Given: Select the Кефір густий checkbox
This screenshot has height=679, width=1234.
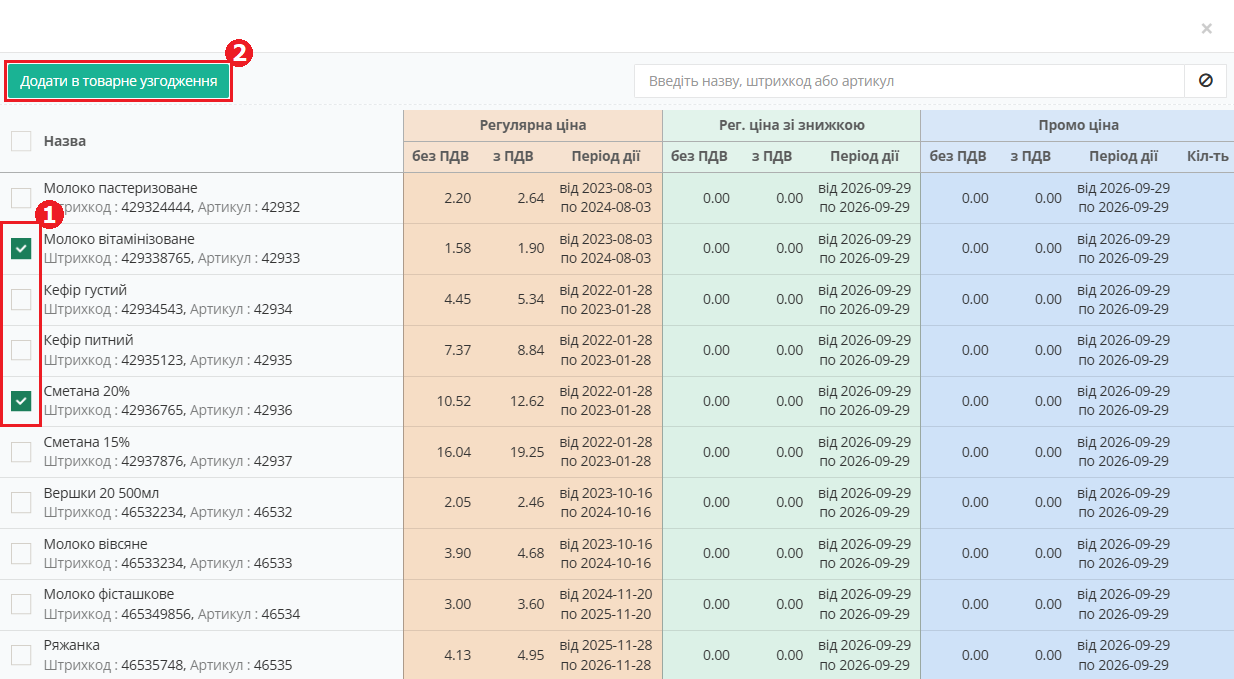Looking at the screenshot, I should (x=21, y=299).
